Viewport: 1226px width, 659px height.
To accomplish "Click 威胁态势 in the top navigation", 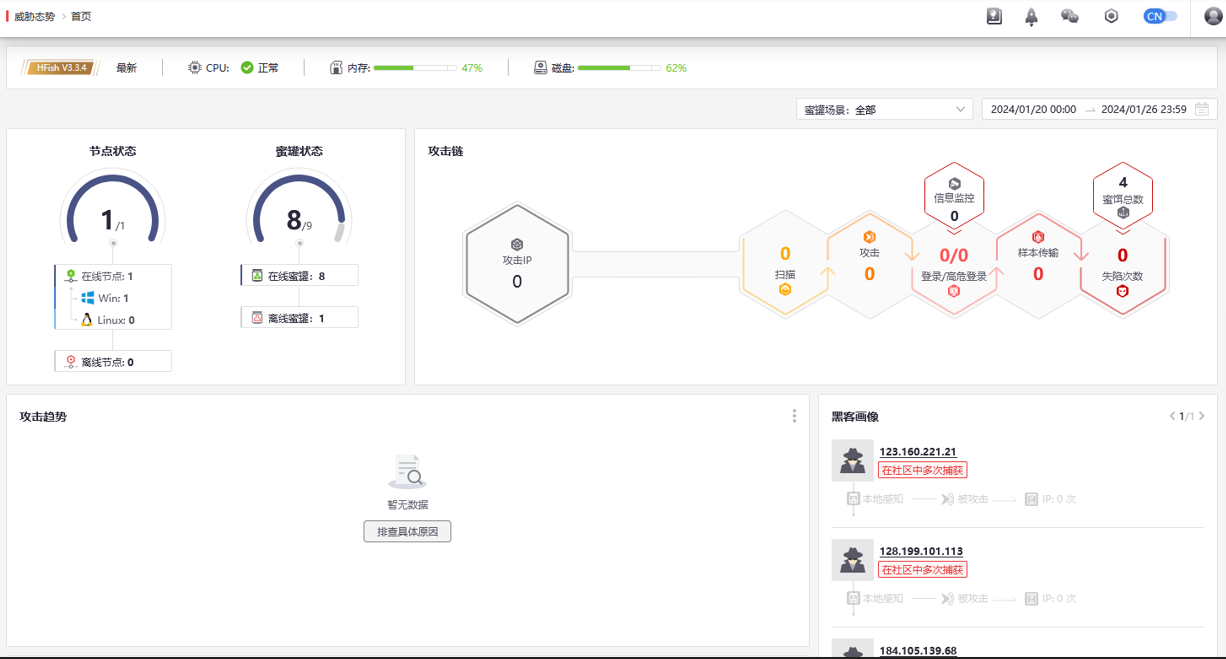I will [33, 16].
